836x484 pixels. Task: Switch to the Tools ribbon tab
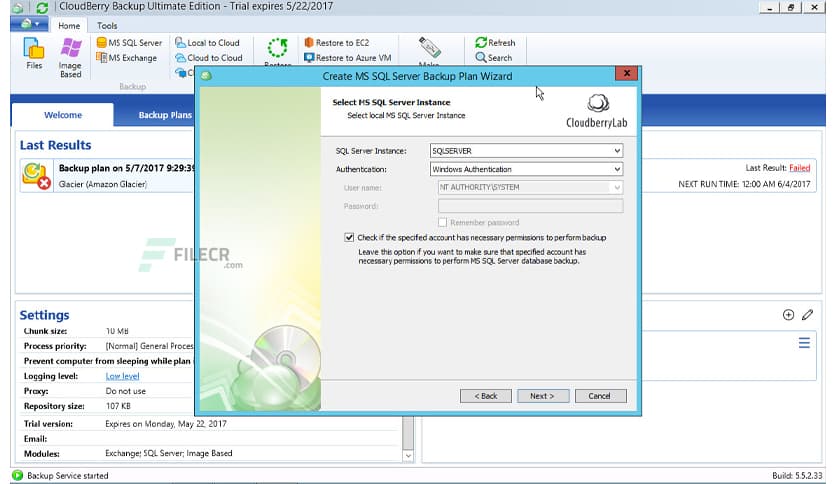pyautogui.click(x=107, y=25)
